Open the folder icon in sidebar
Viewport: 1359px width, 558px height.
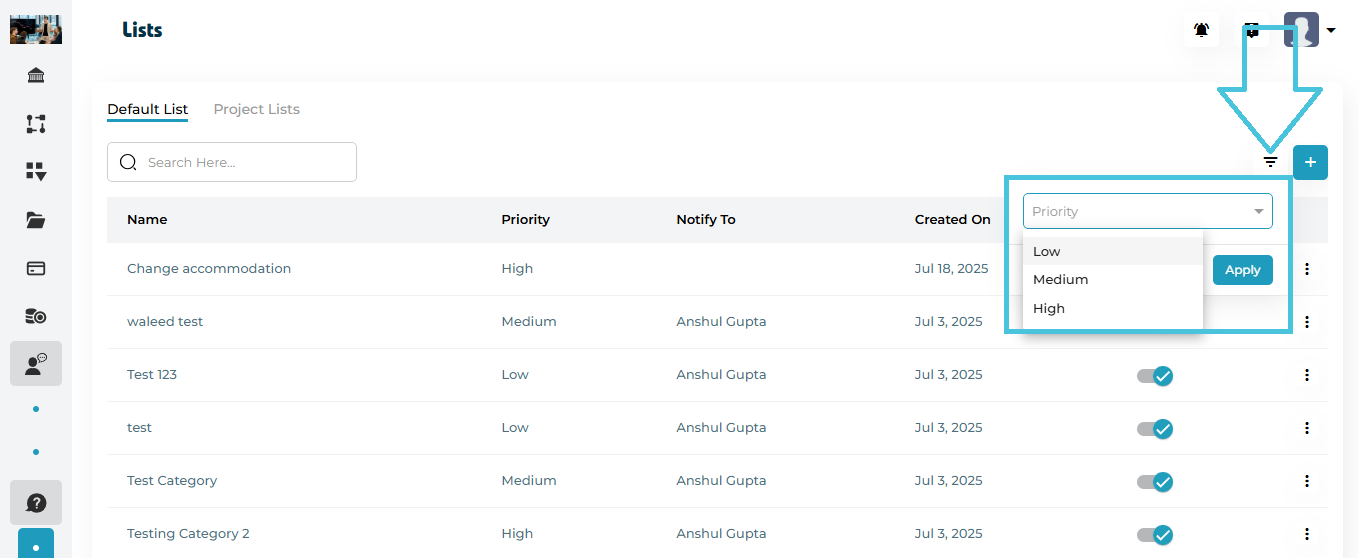[x=36, y=220]
